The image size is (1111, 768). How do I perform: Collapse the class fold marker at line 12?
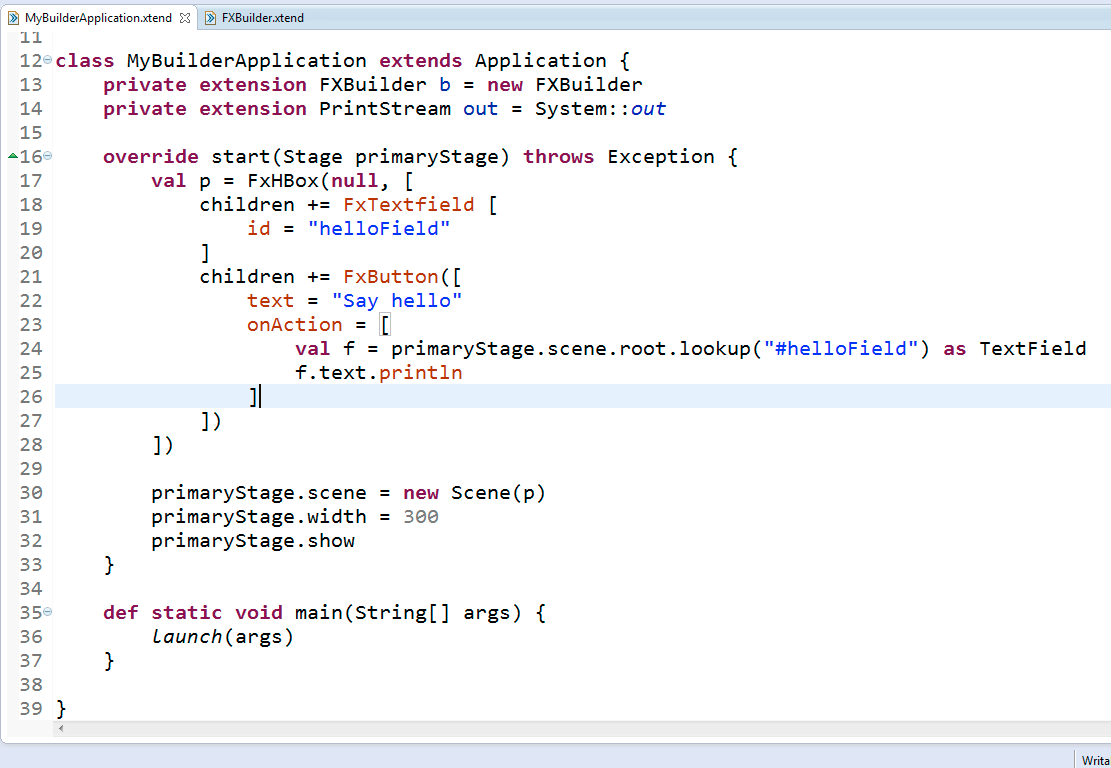[x=48, y=60]
